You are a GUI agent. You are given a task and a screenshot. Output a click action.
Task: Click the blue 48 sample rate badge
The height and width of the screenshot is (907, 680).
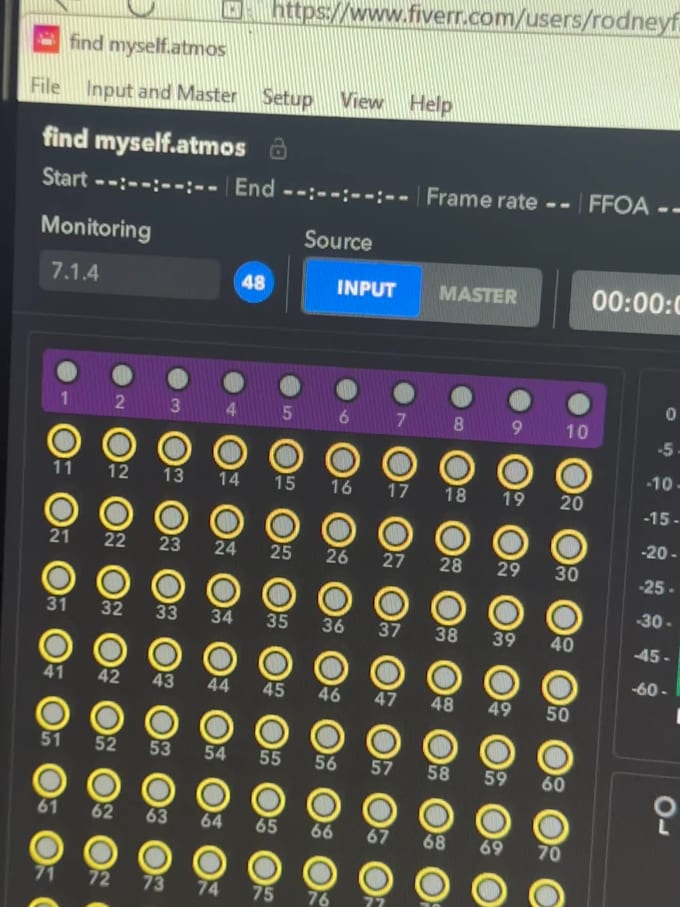tap(253, 282)
